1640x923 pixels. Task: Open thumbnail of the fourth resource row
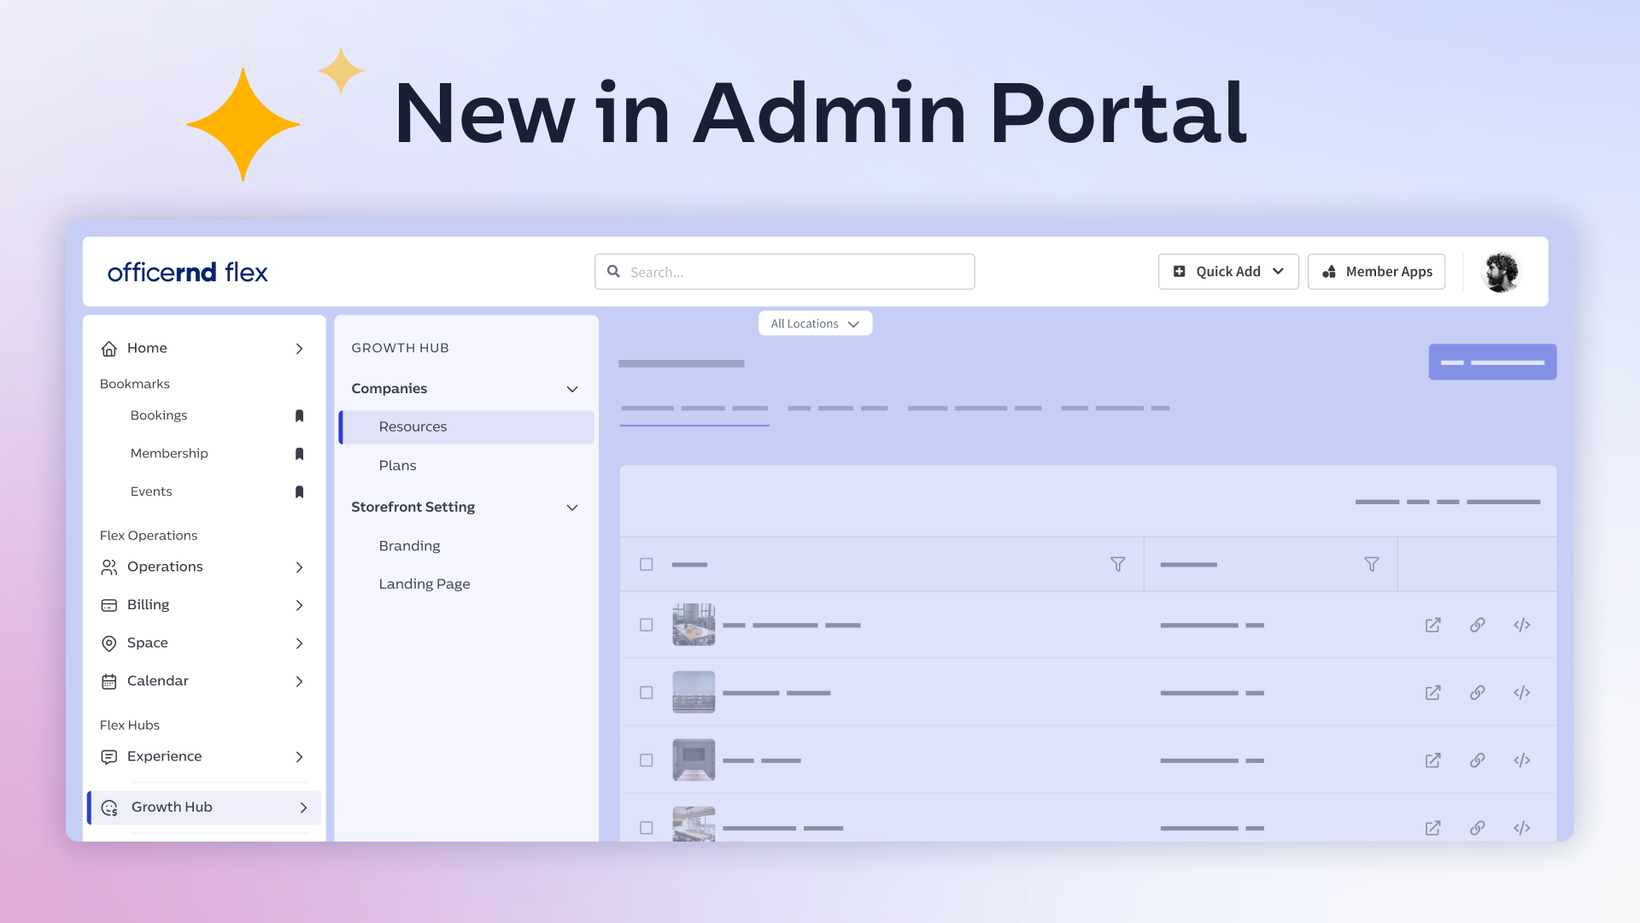coord(694,825)
